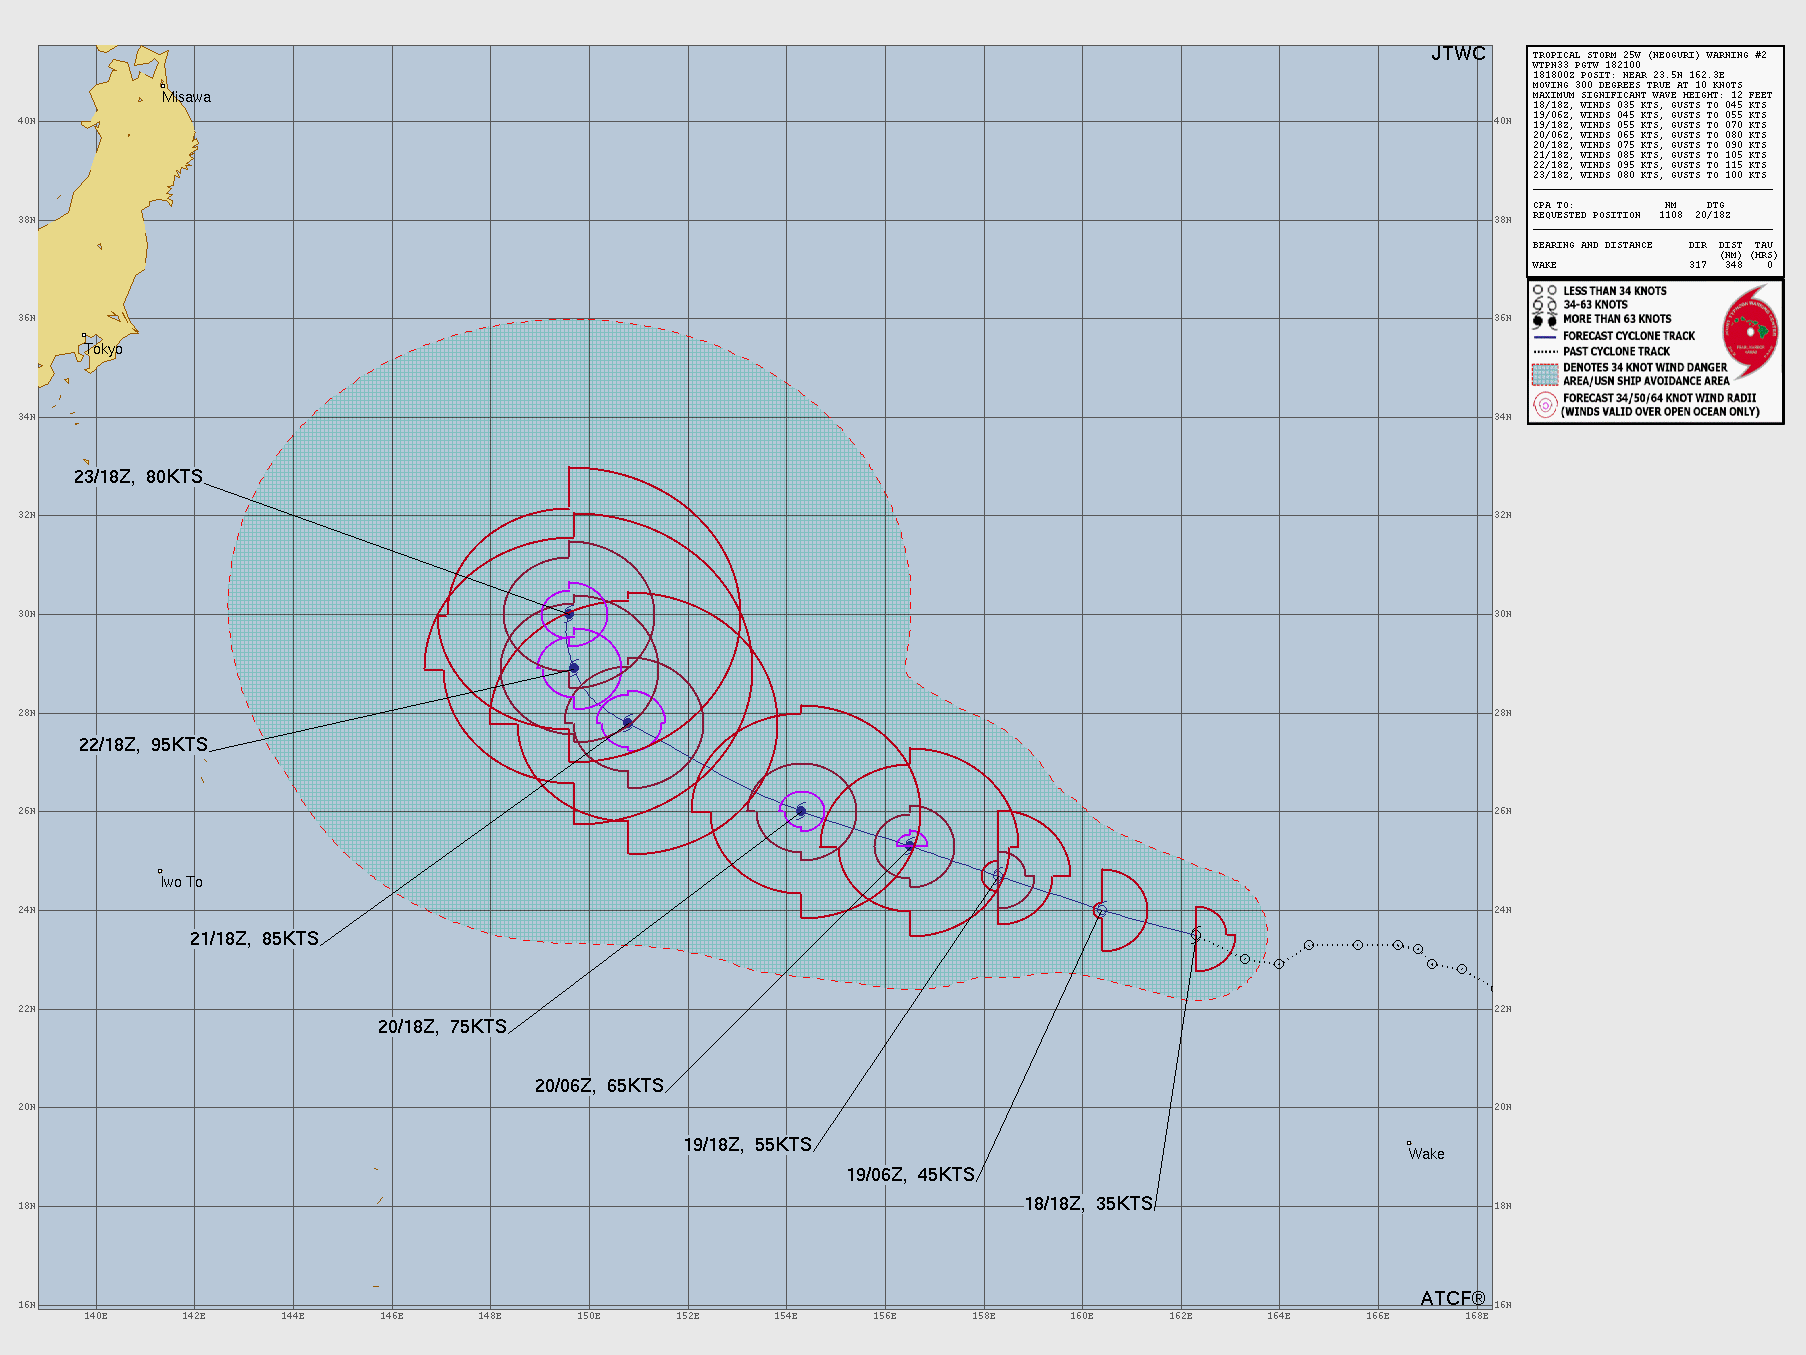
Task: Select the '22/18Z, 95KTS' forecast label
Action: click(x=143, y=745)
